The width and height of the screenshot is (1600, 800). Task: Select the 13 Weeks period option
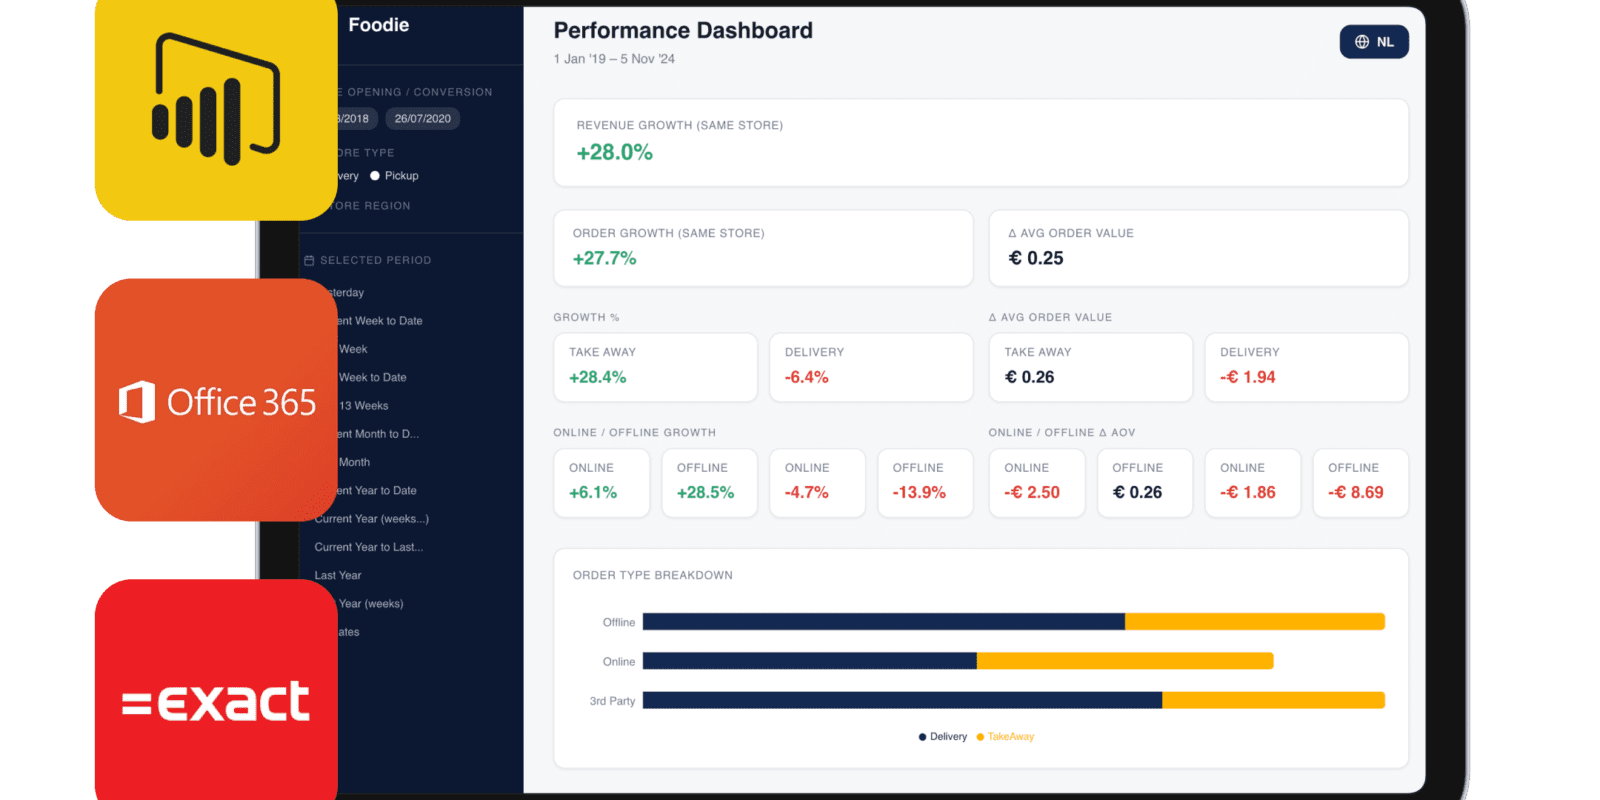(363, 406)
